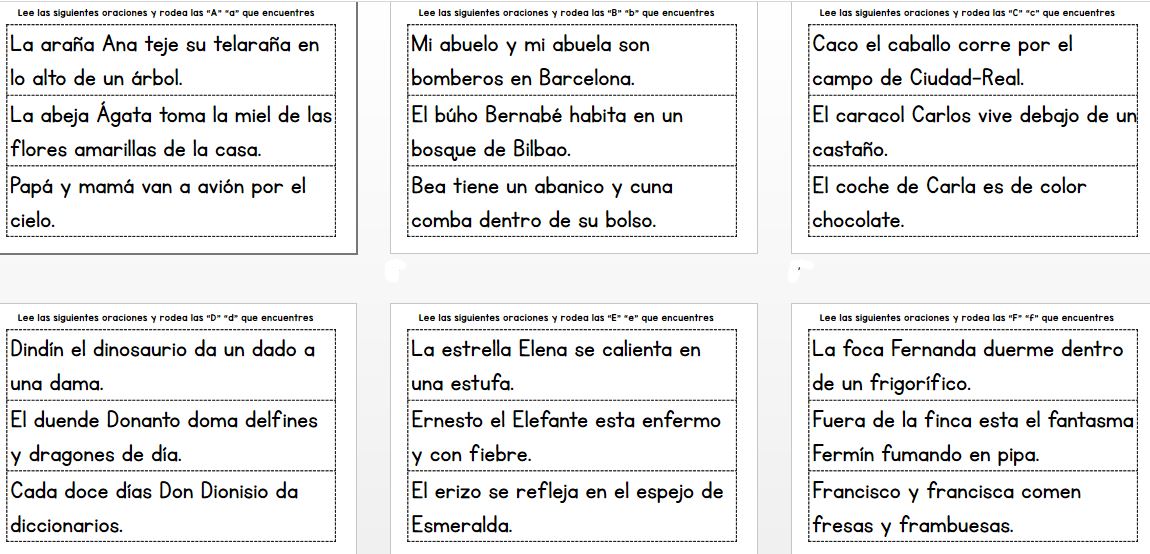Click the line "Mi abuelo y mi abuela son"
1150x554 pixels.
point(531,45)
